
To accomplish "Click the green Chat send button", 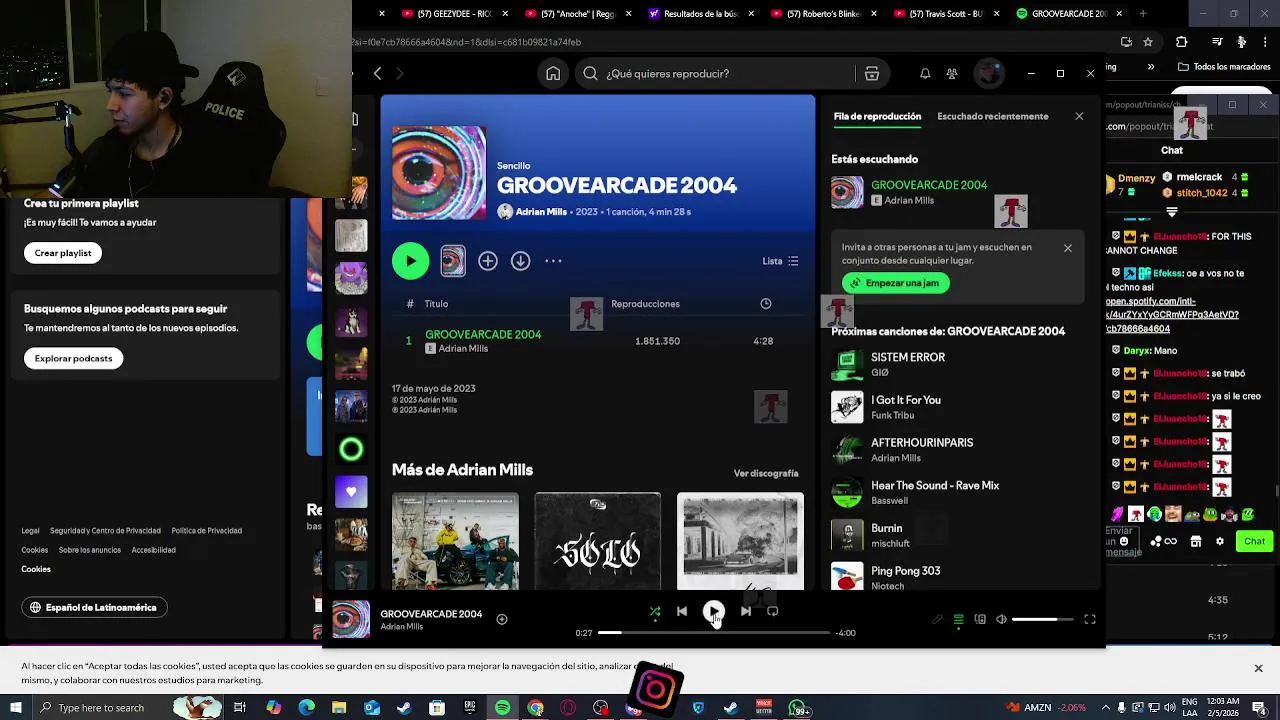I will coord(1254,541).
